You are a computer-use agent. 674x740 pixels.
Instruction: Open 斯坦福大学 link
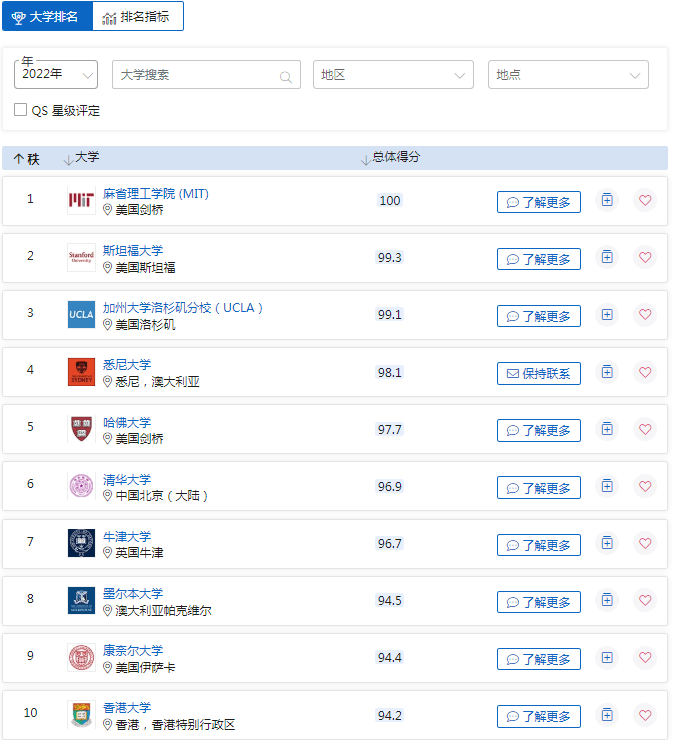point(133,251)
